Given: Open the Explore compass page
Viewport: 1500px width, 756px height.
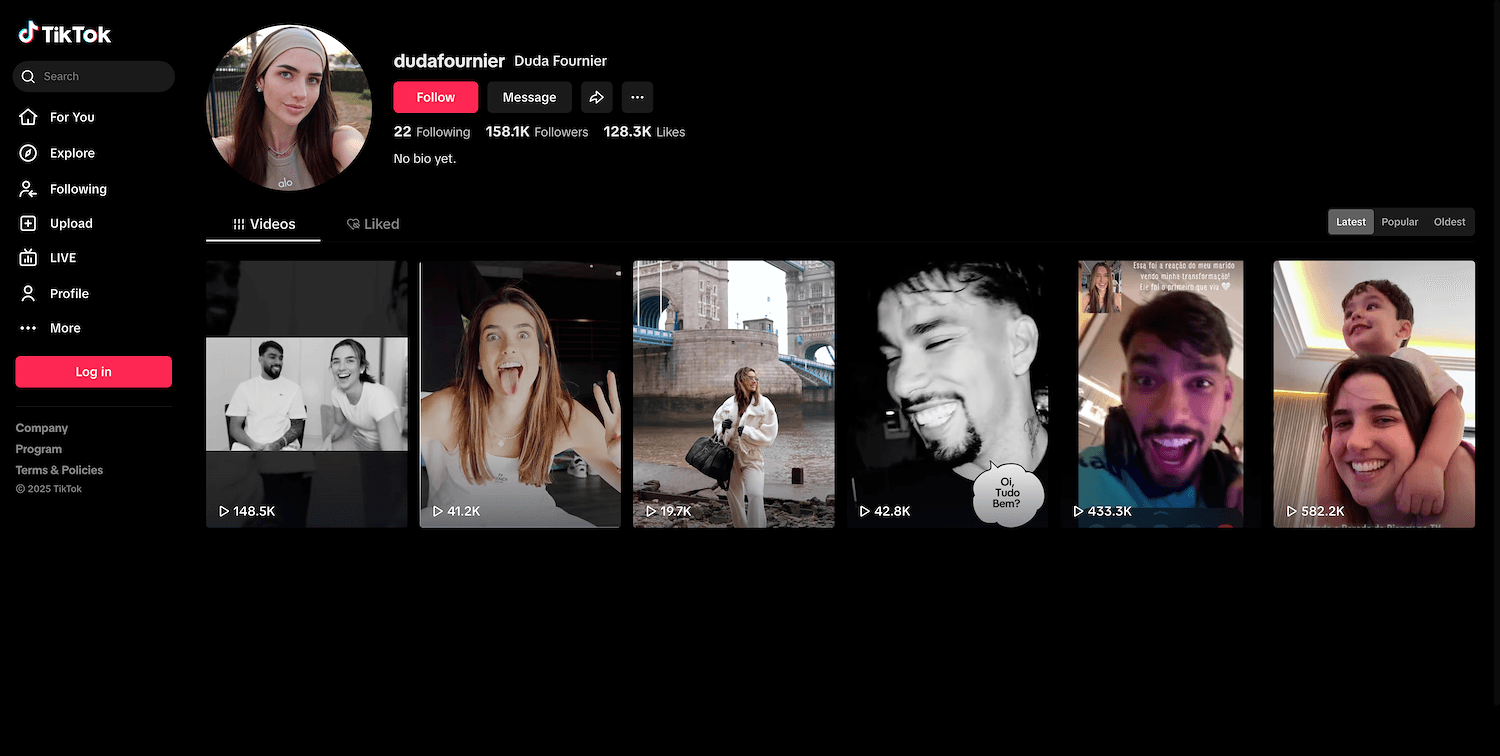Looking at the screenshot, I should 72,153.
